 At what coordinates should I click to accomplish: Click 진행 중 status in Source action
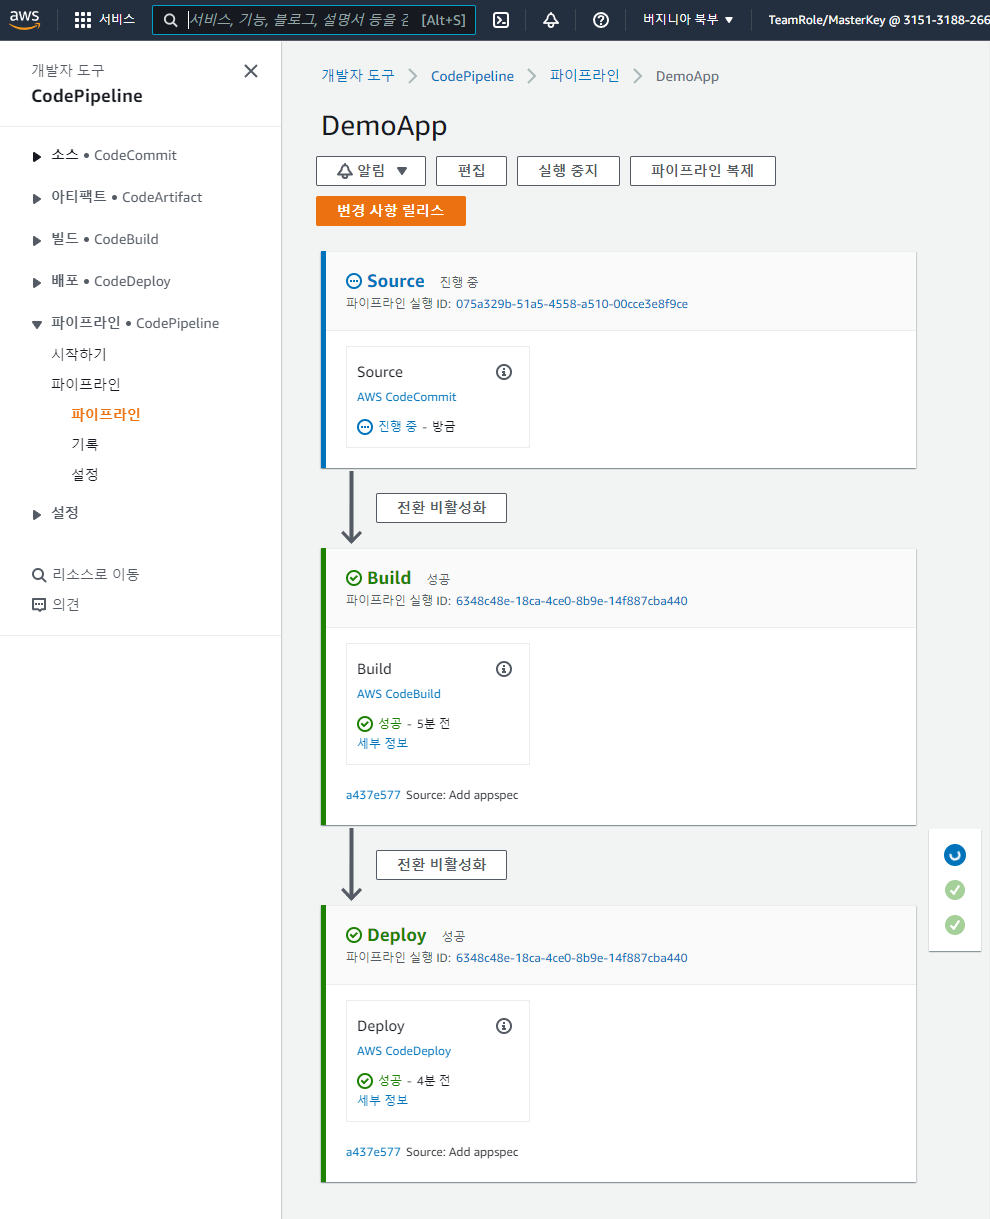[x=397, y=426]
